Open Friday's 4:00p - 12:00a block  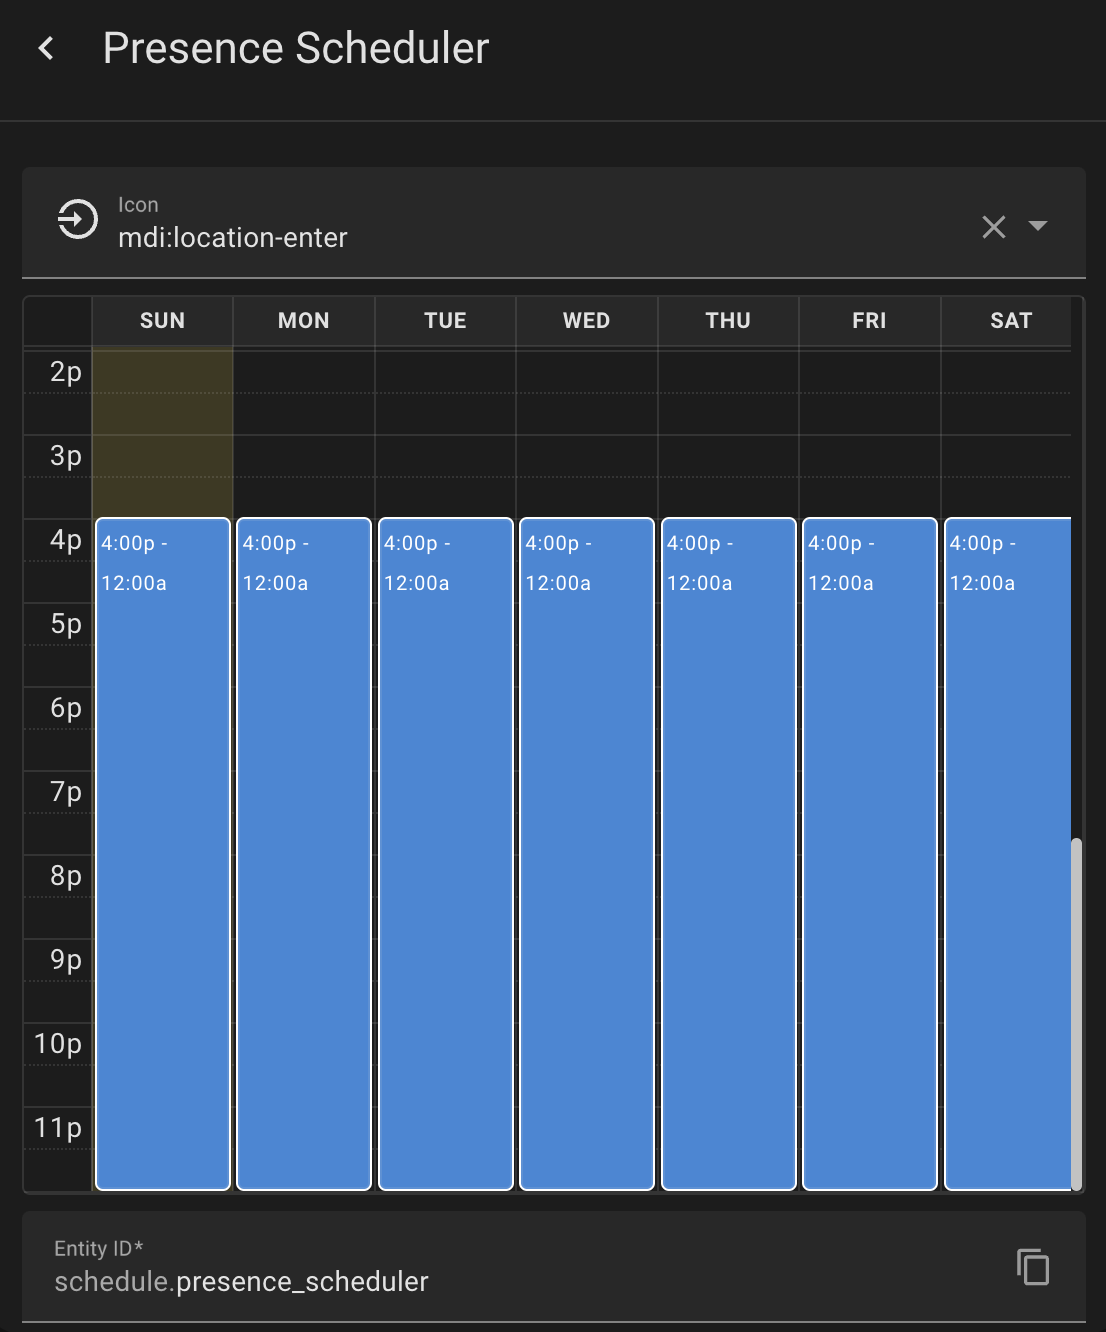870,854
